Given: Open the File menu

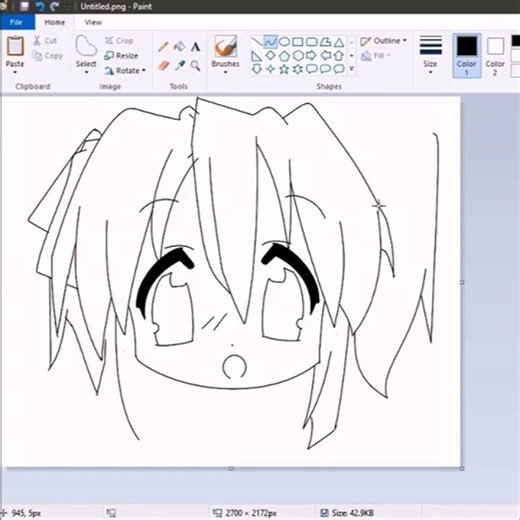Looking at the screenshot, I should (x=16, y=22).
